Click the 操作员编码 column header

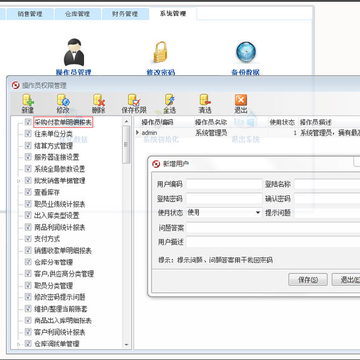tap(166, 122)
